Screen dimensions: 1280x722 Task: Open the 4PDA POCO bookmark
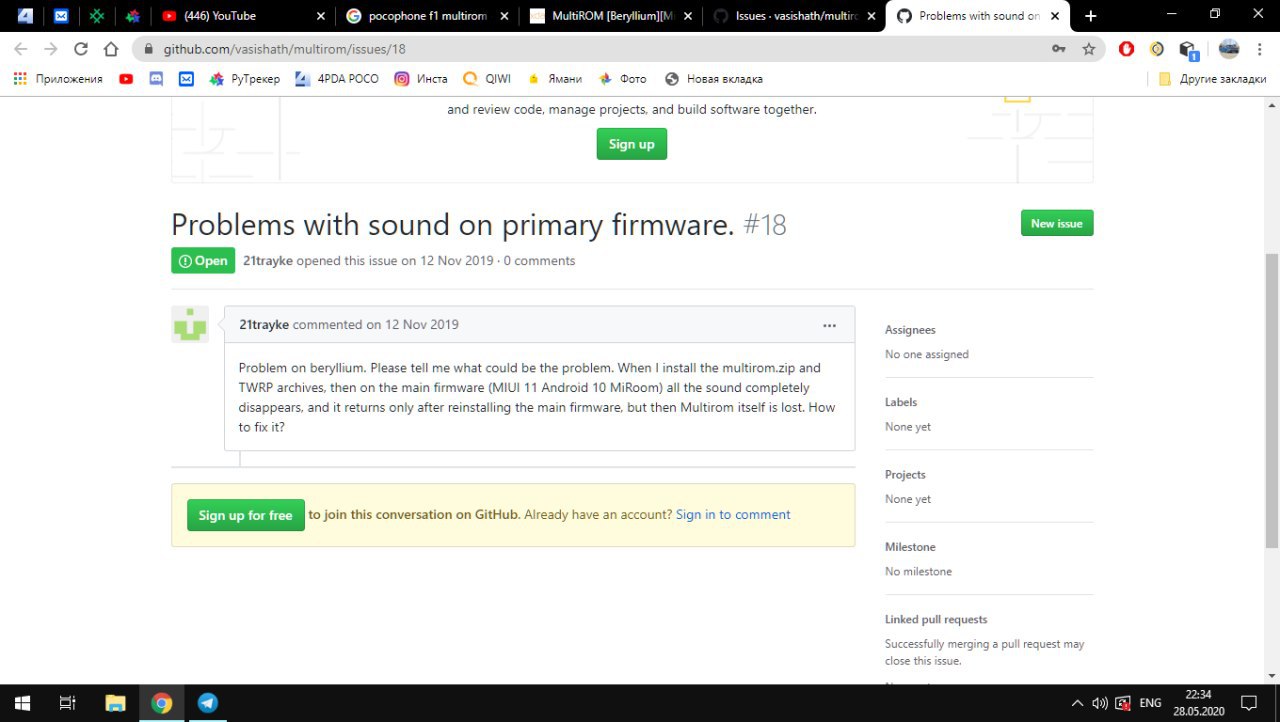[x=337, y=79]
